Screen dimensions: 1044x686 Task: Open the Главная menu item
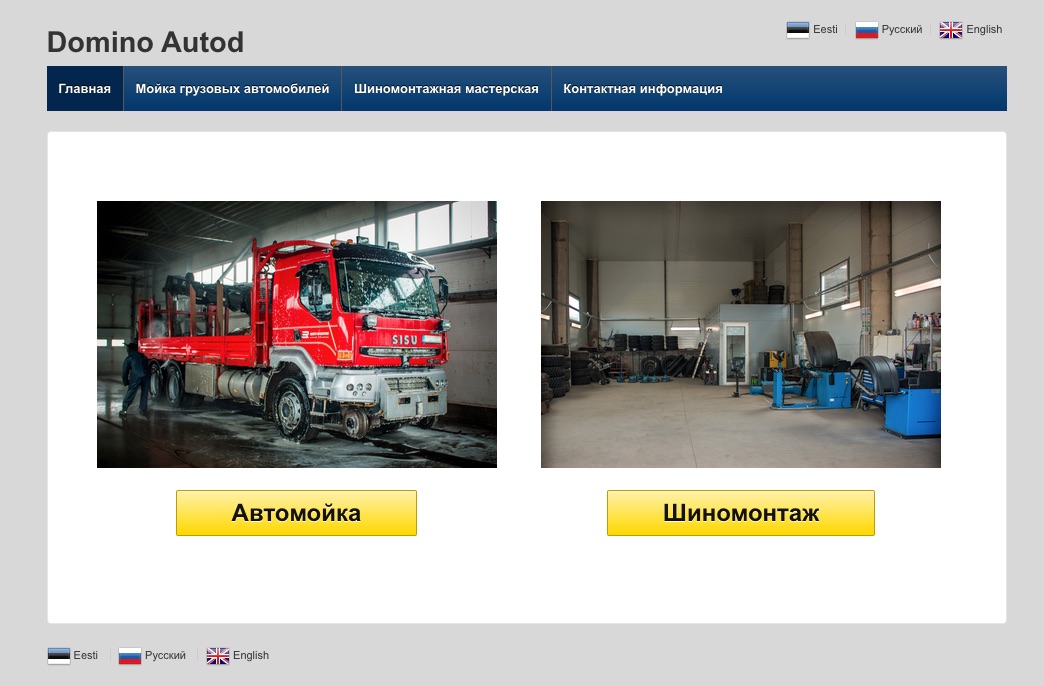tap(85, 89)
